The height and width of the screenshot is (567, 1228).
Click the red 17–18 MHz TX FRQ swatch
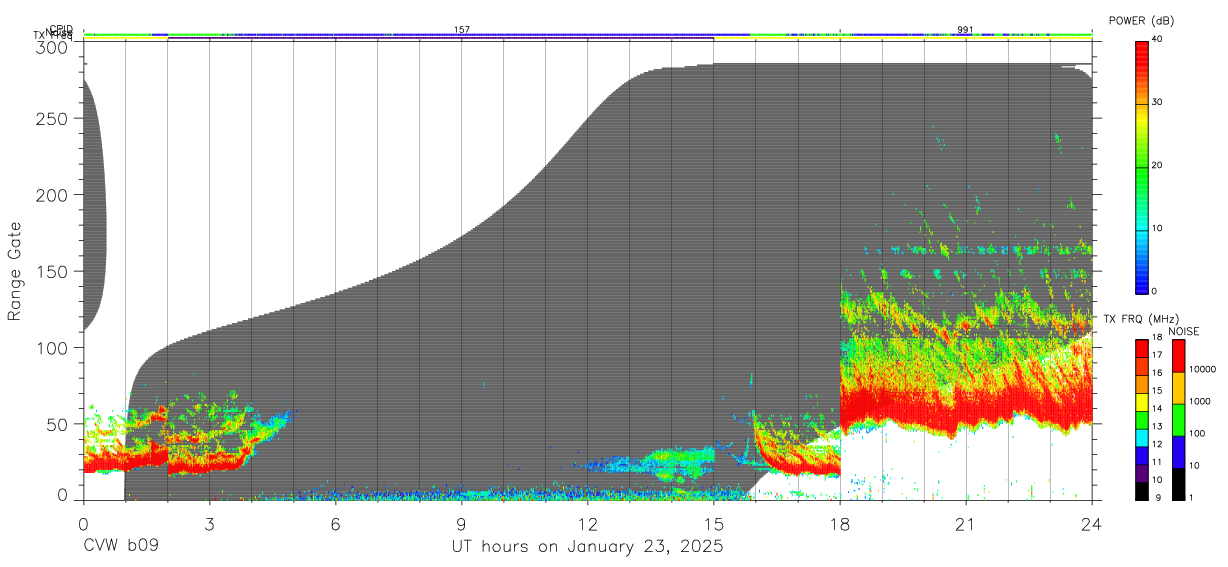click(x=1142, y=348)
